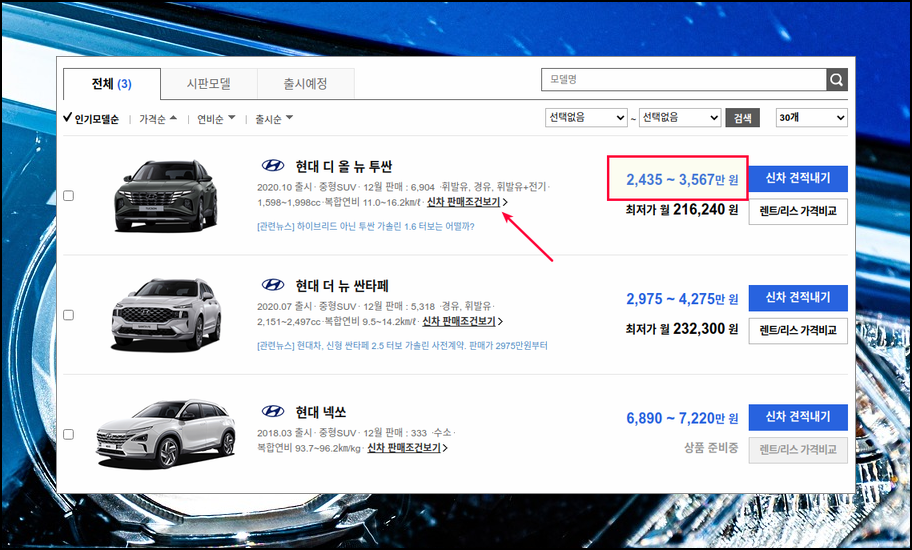Click the white Santa Fe car image

[x=166, y=315]
